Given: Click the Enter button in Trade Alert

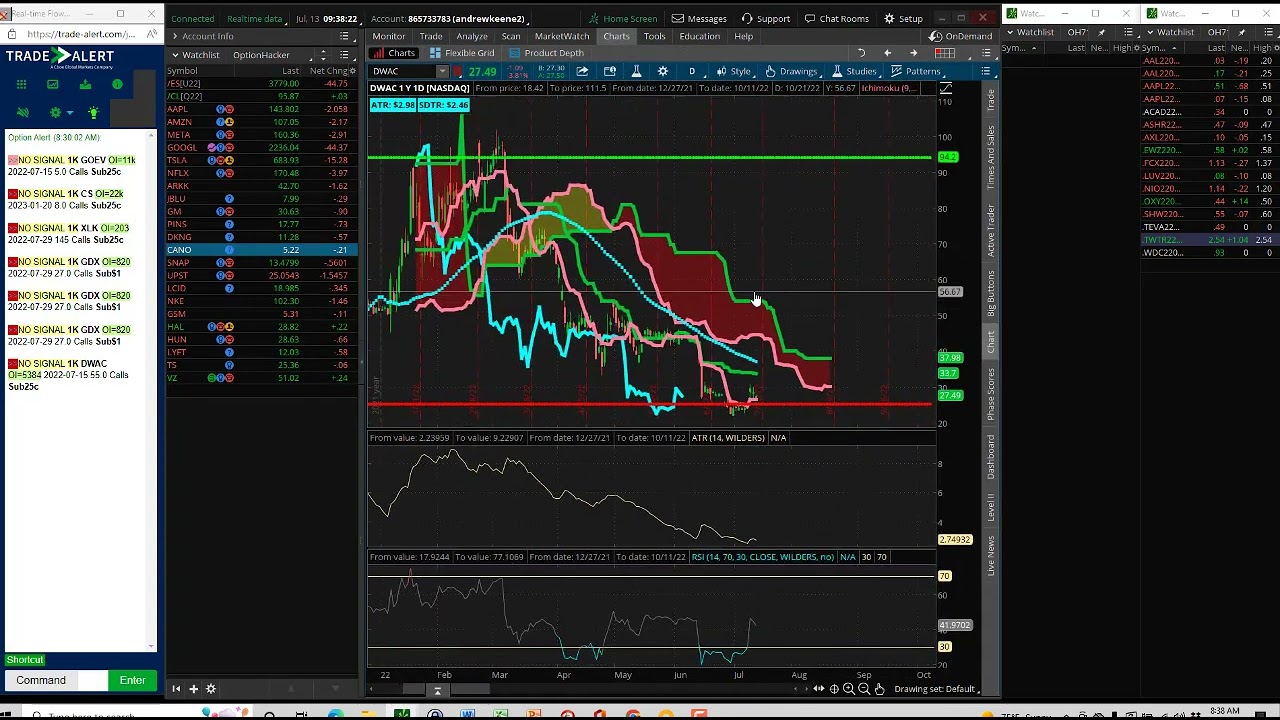Looking at the screenshot, I should point(132,680).
